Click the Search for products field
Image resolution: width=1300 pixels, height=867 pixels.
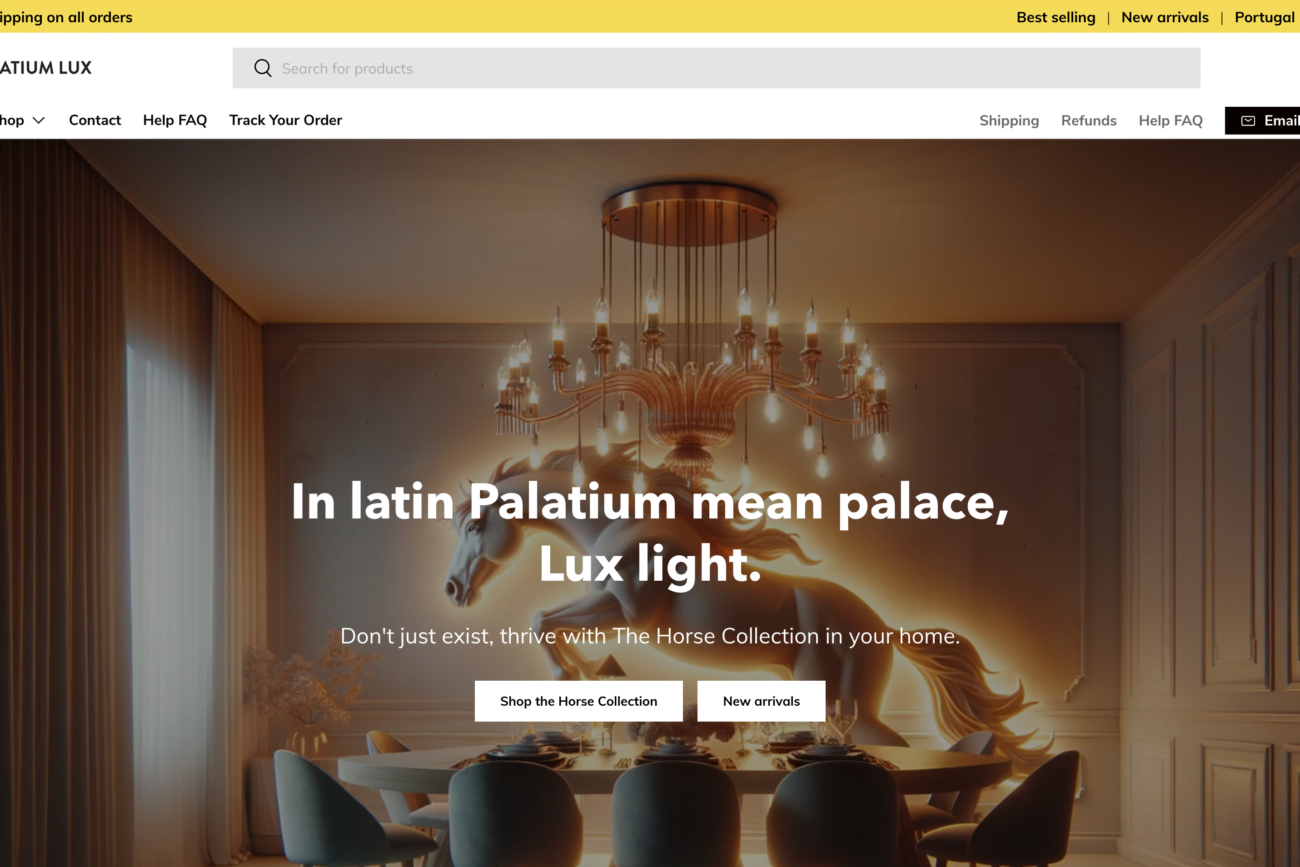coord(716,68)
